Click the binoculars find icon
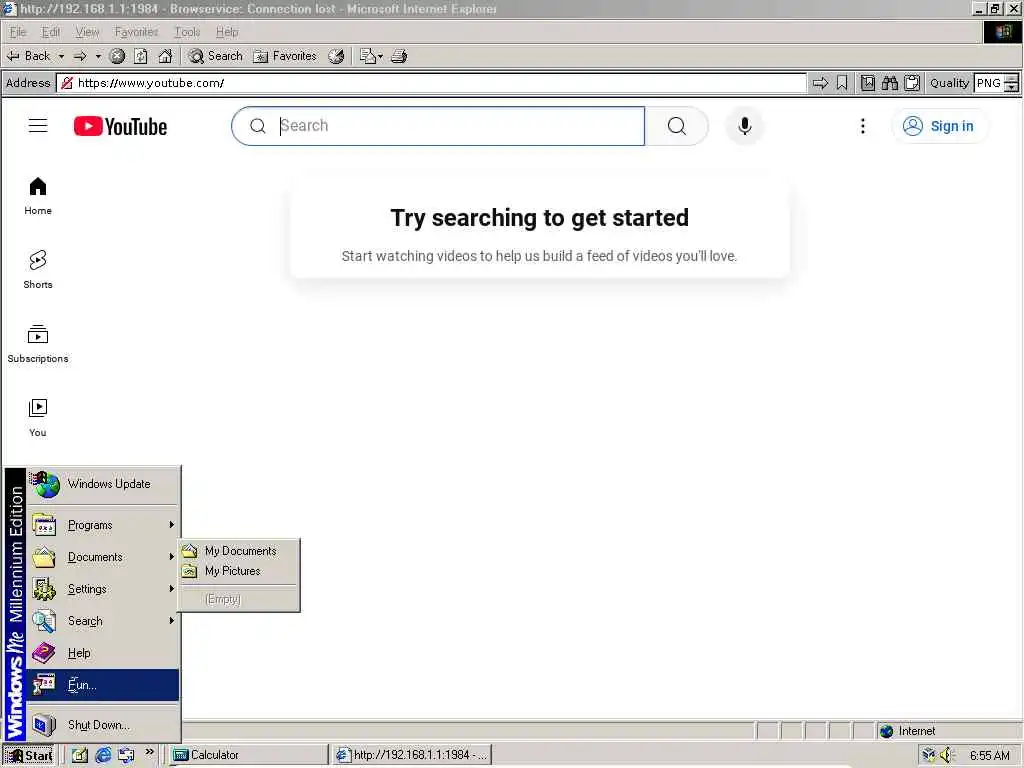 click(889, 83)
